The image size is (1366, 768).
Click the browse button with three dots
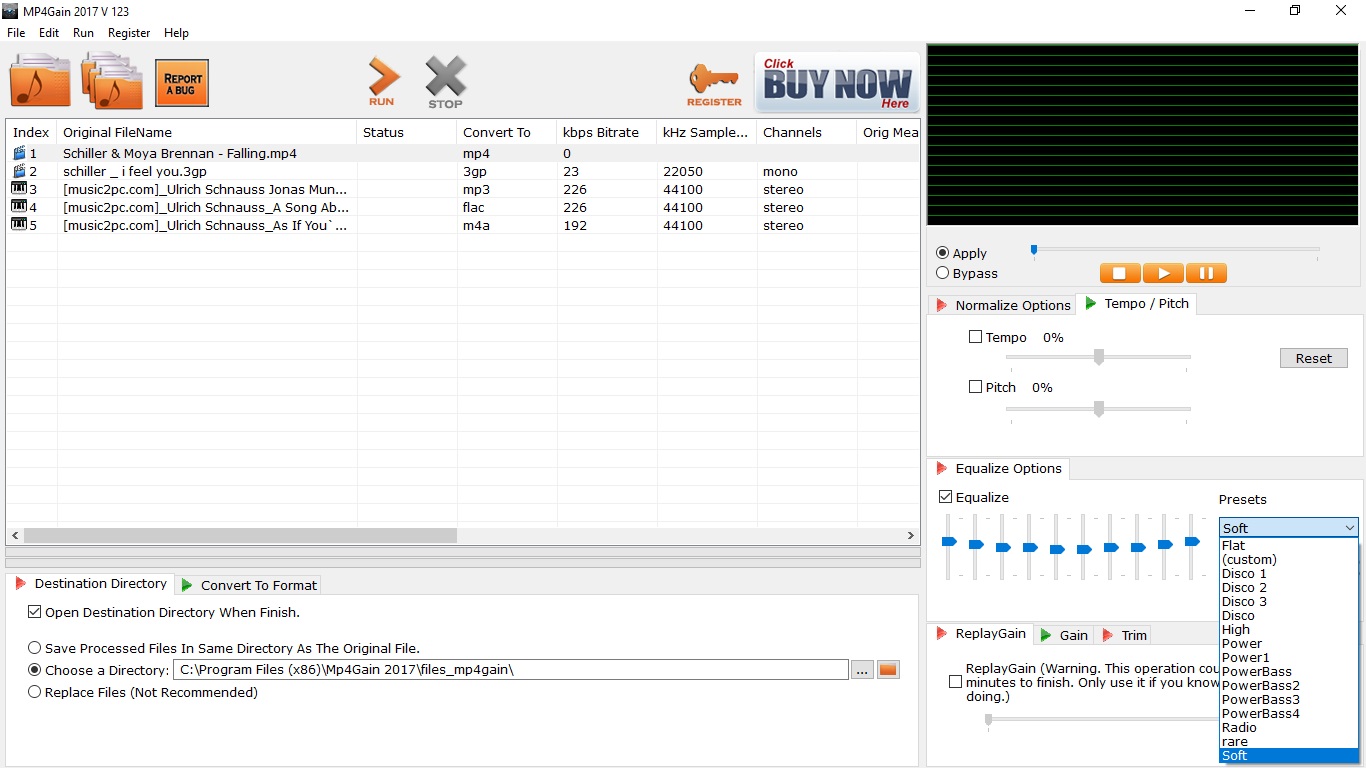tap(862, 670)
